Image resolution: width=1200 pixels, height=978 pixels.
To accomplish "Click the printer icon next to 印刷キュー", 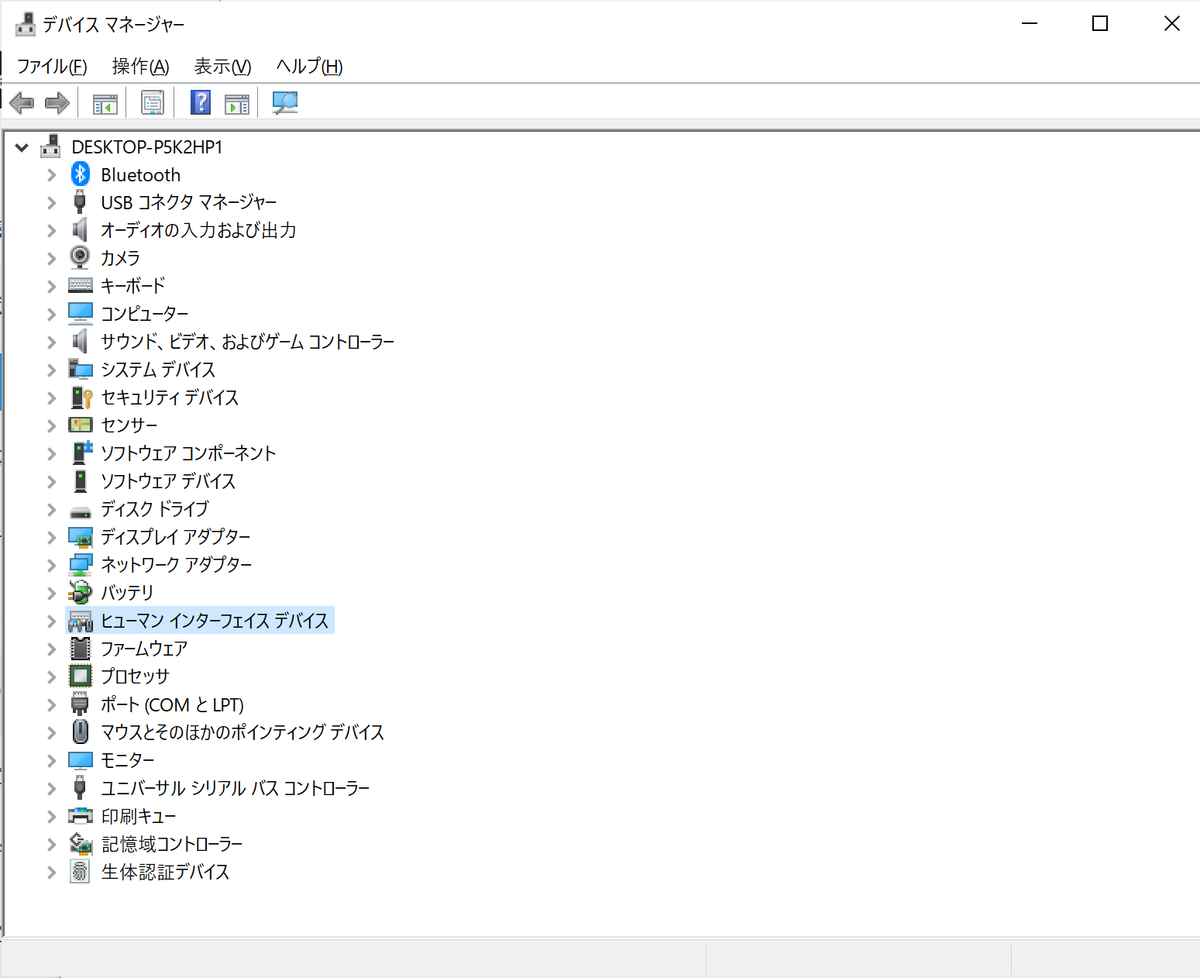I will 81,816.
